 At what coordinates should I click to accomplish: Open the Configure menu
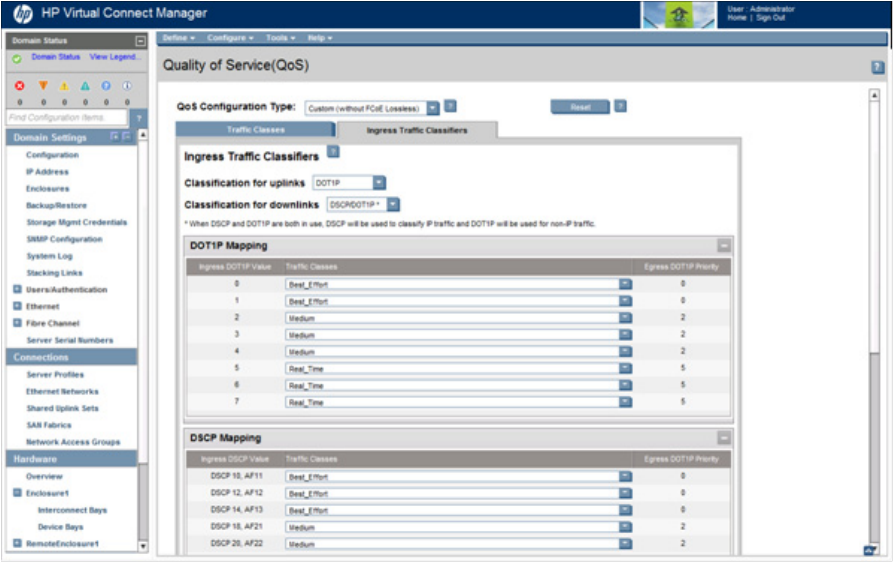[230, 38]
